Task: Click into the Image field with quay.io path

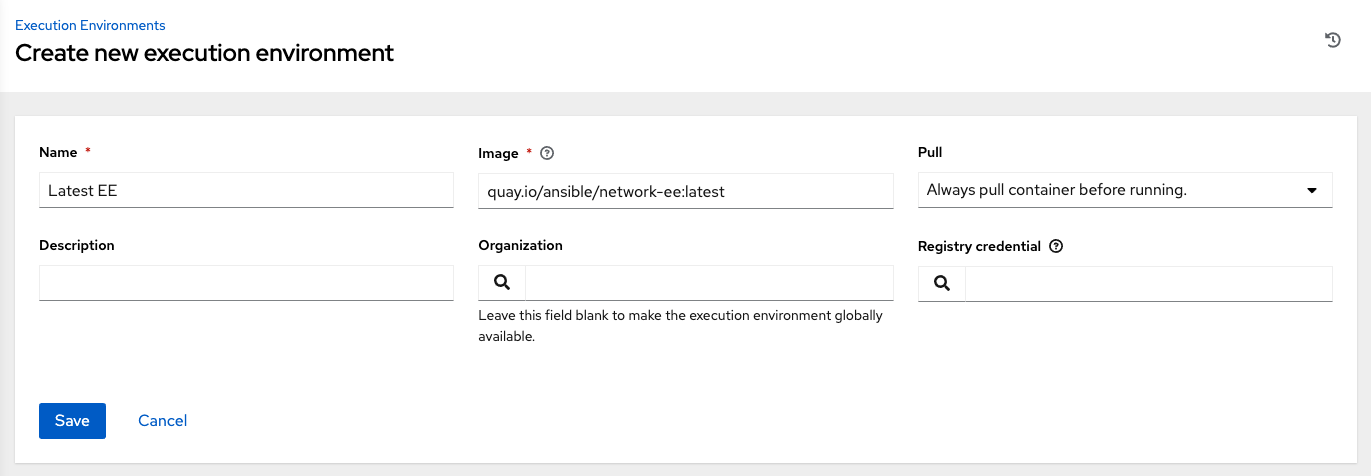Action: pyautogui.click(x=685, y=191)
